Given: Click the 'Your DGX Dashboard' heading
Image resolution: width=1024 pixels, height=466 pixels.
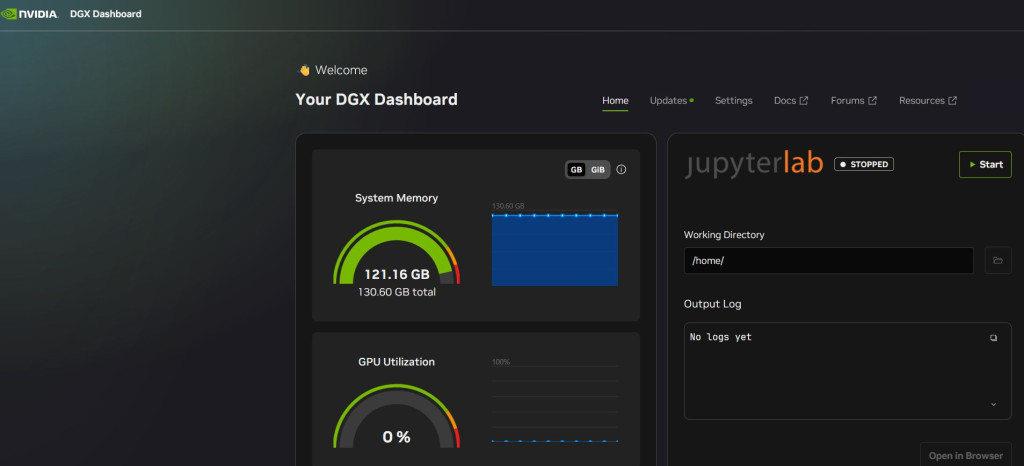Looking at the screenshot, I should tap(376, 100).
